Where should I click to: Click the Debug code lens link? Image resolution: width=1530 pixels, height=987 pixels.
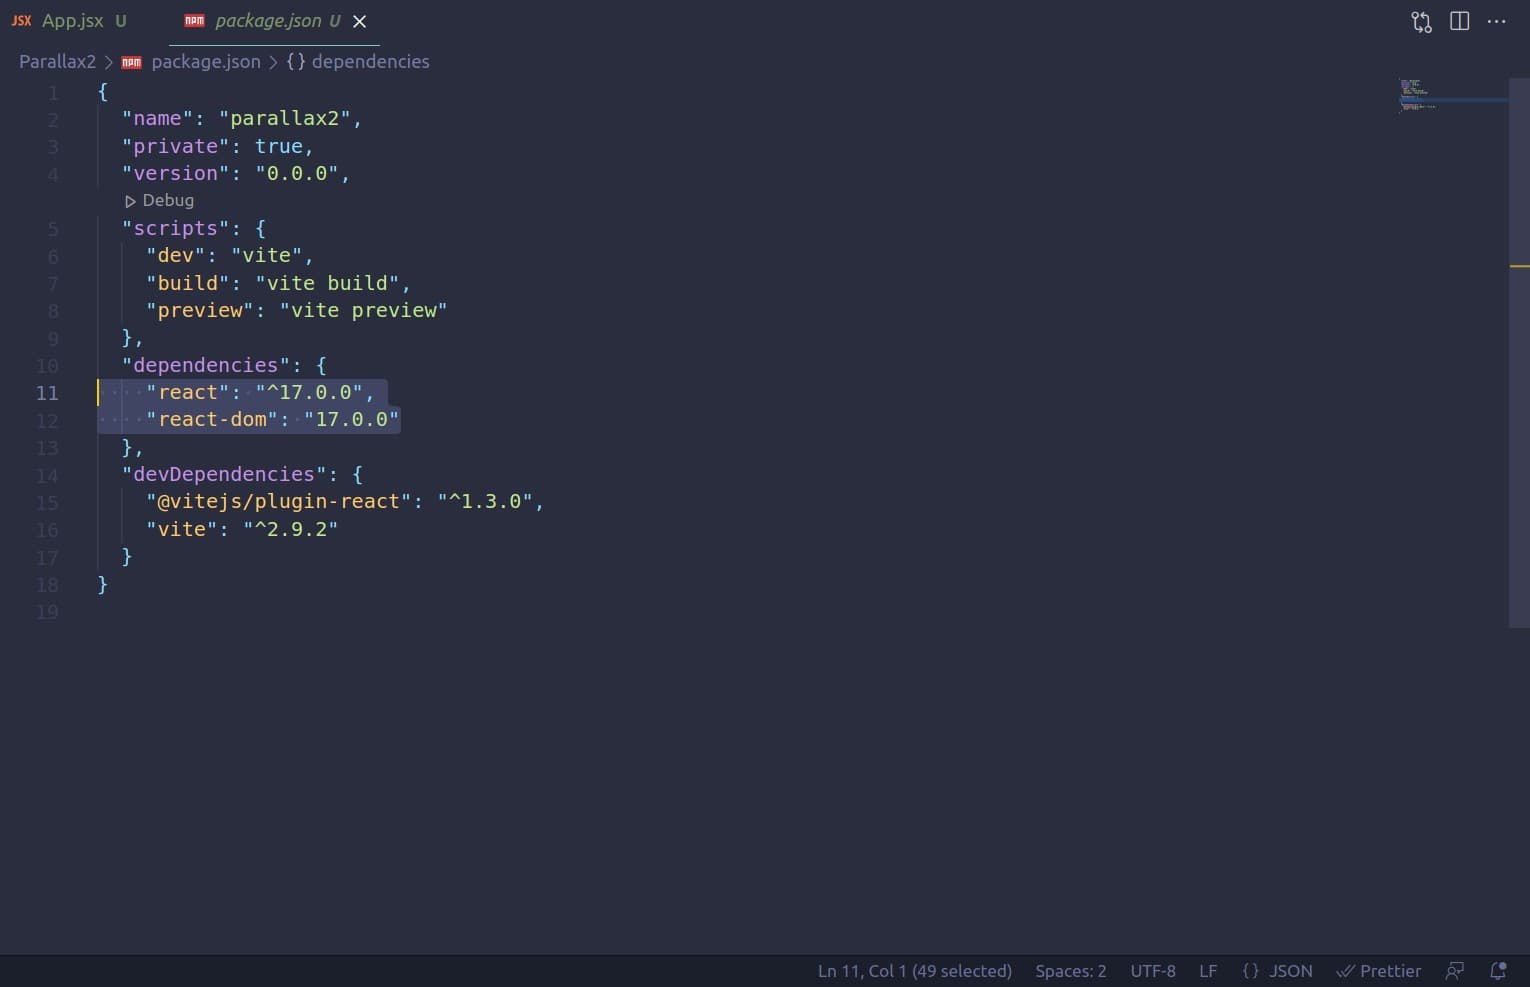(x=168, y=200)
